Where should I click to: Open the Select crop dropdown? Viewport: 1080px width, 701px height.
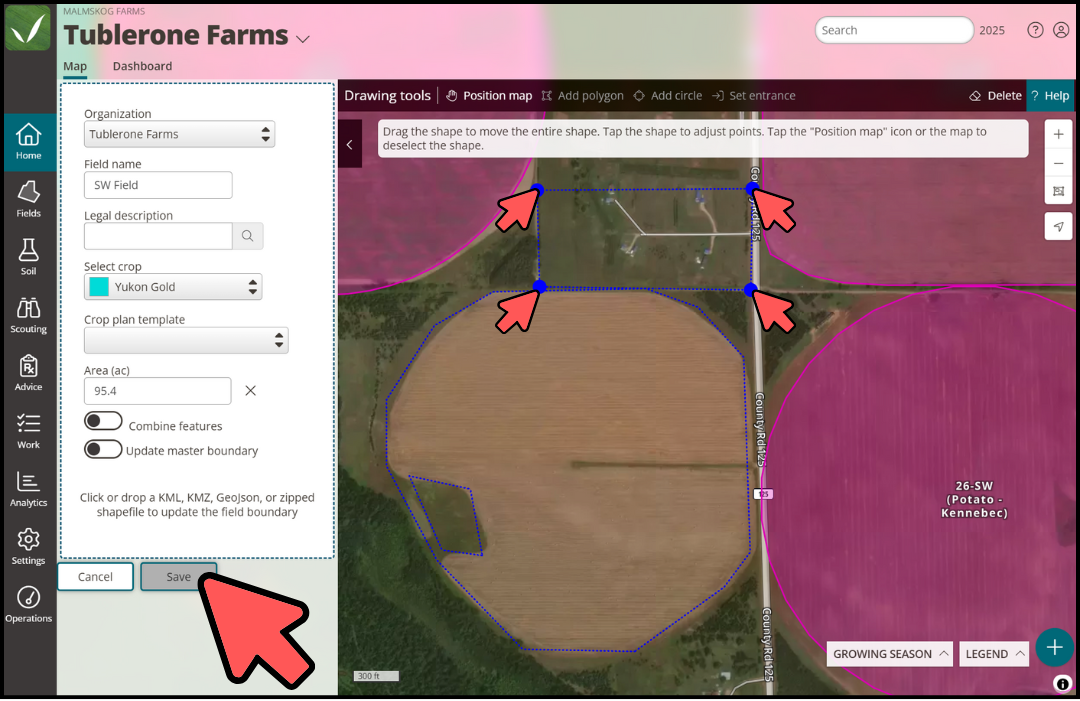point(173,287)
